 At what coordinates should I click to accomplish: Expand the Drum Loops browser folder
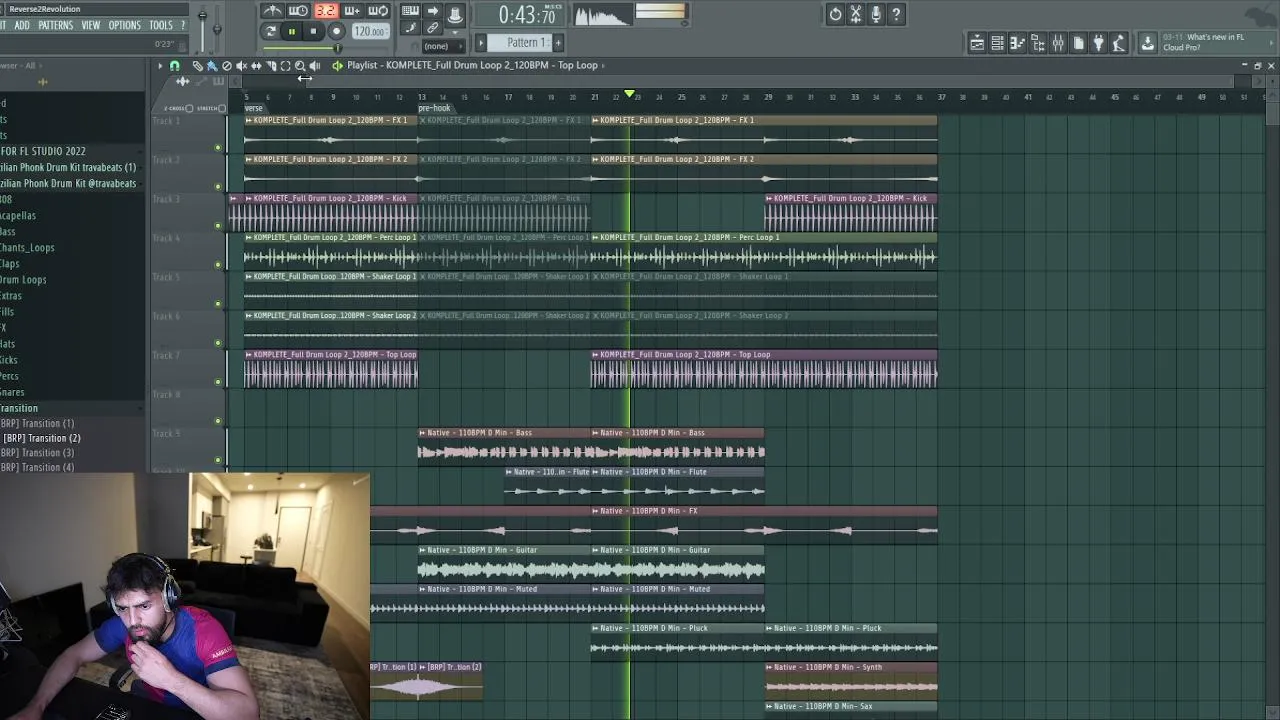coord(23,280)
